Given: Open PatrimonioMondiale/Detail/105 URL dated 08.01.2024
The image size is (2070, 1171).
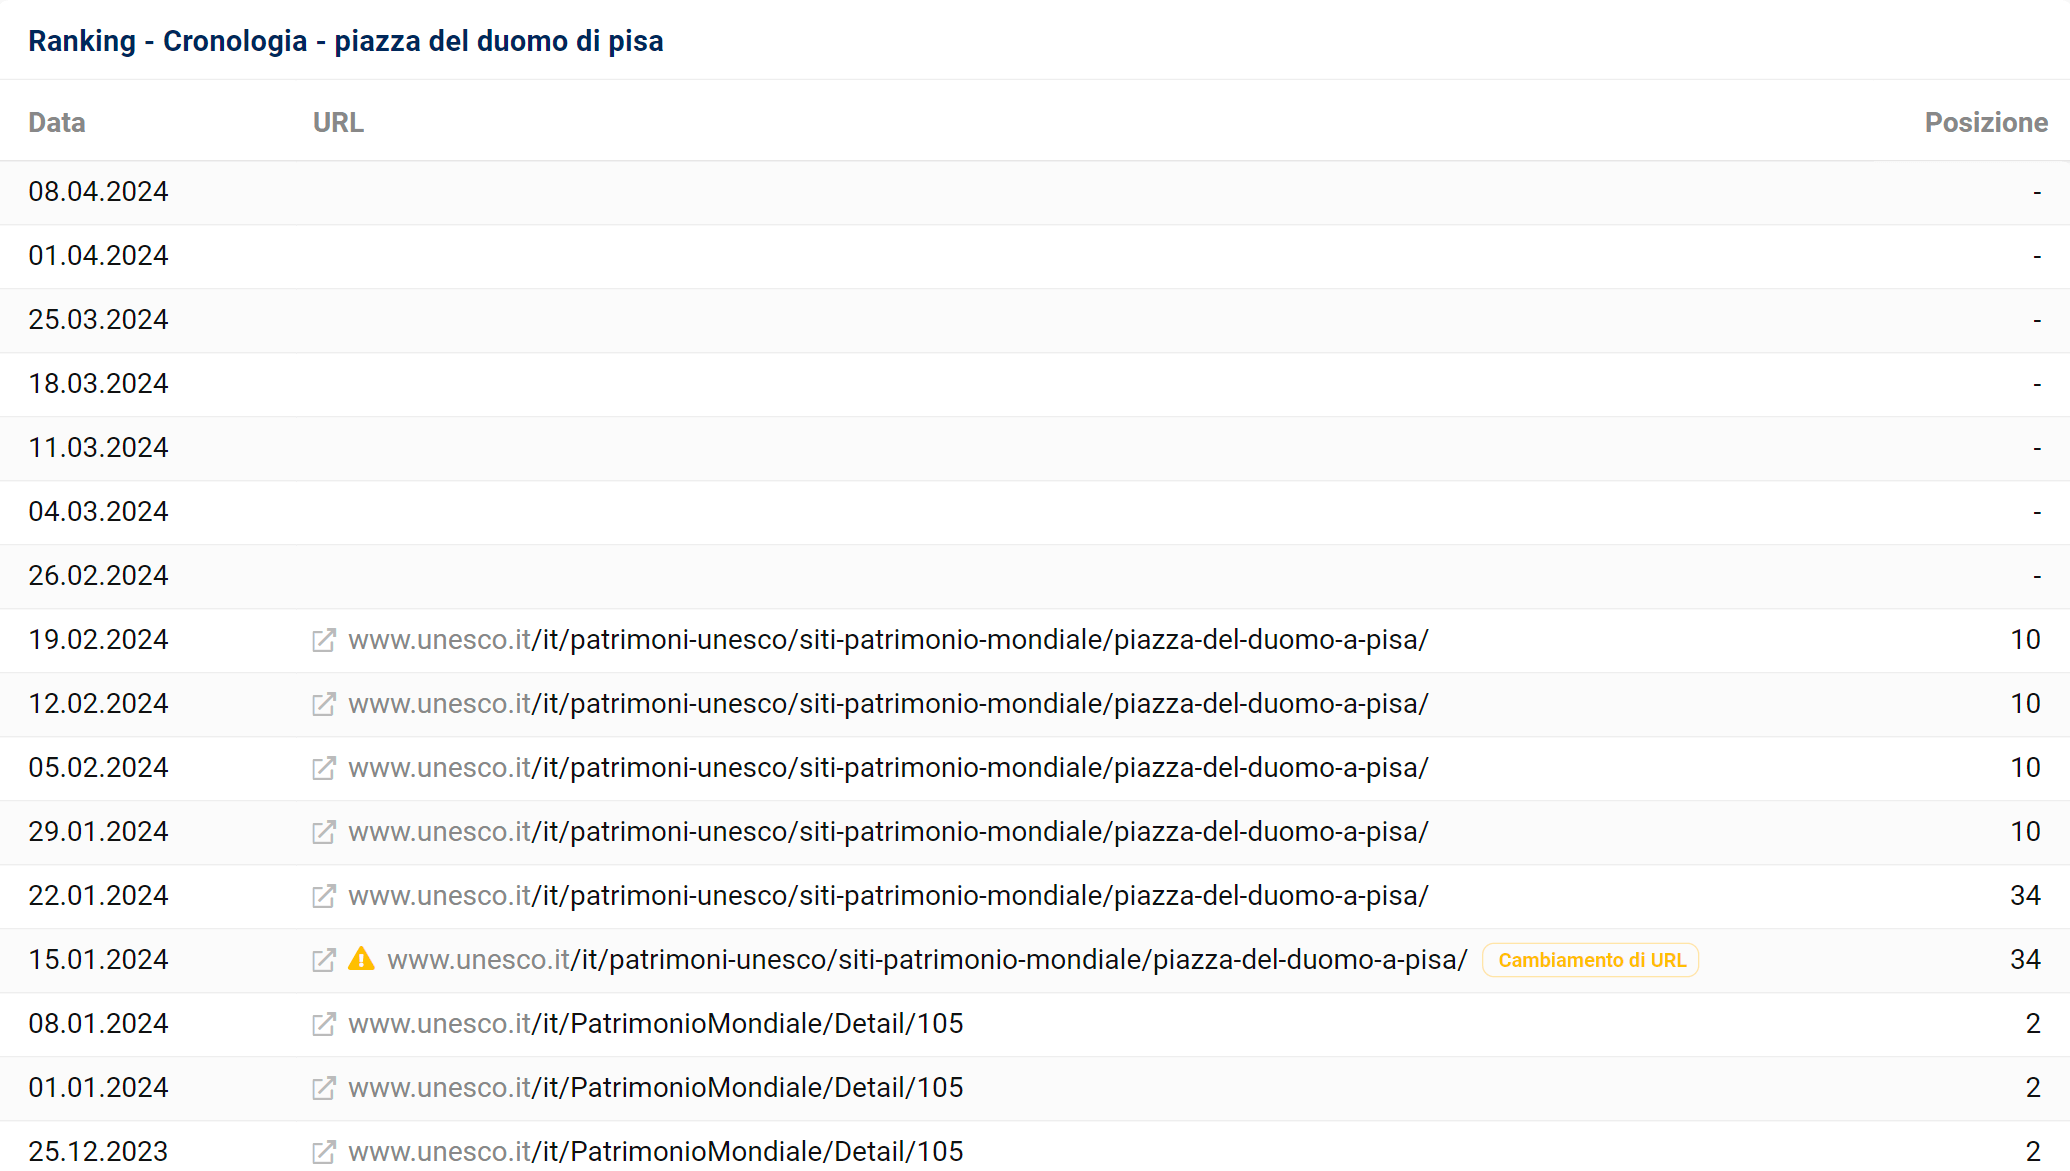Looking at the screenshot, I should click(656, 1024).
